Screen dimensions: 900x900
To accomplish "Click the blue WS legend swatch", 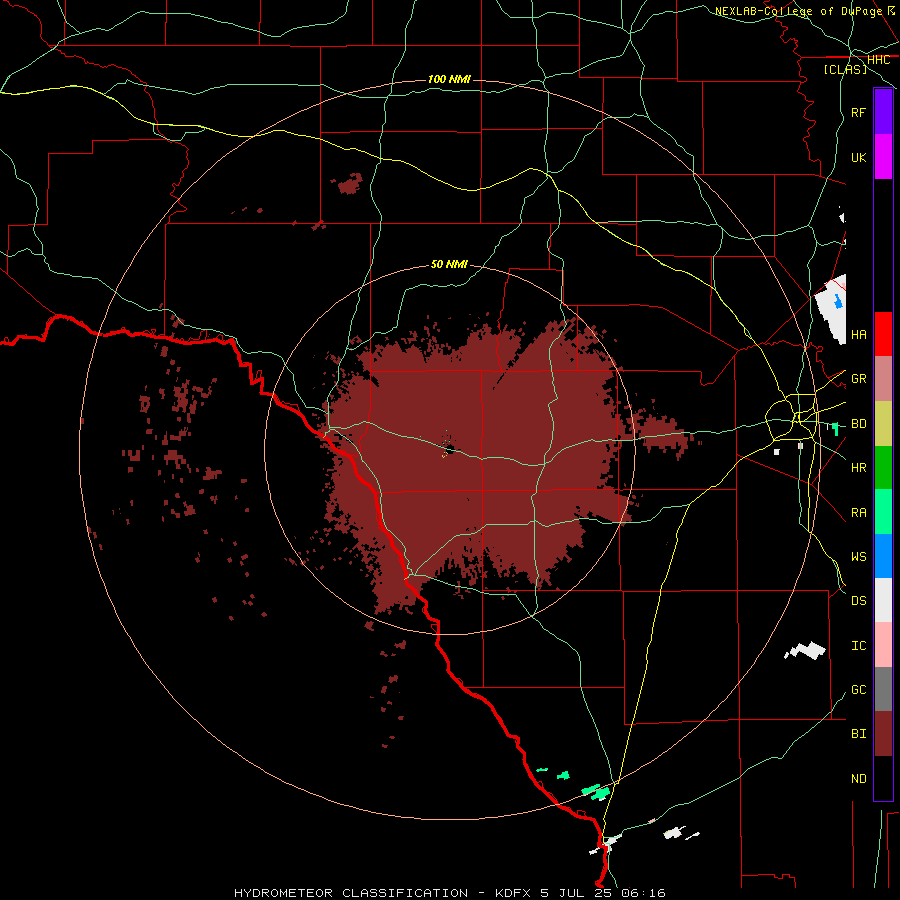I will click(883, 556).
